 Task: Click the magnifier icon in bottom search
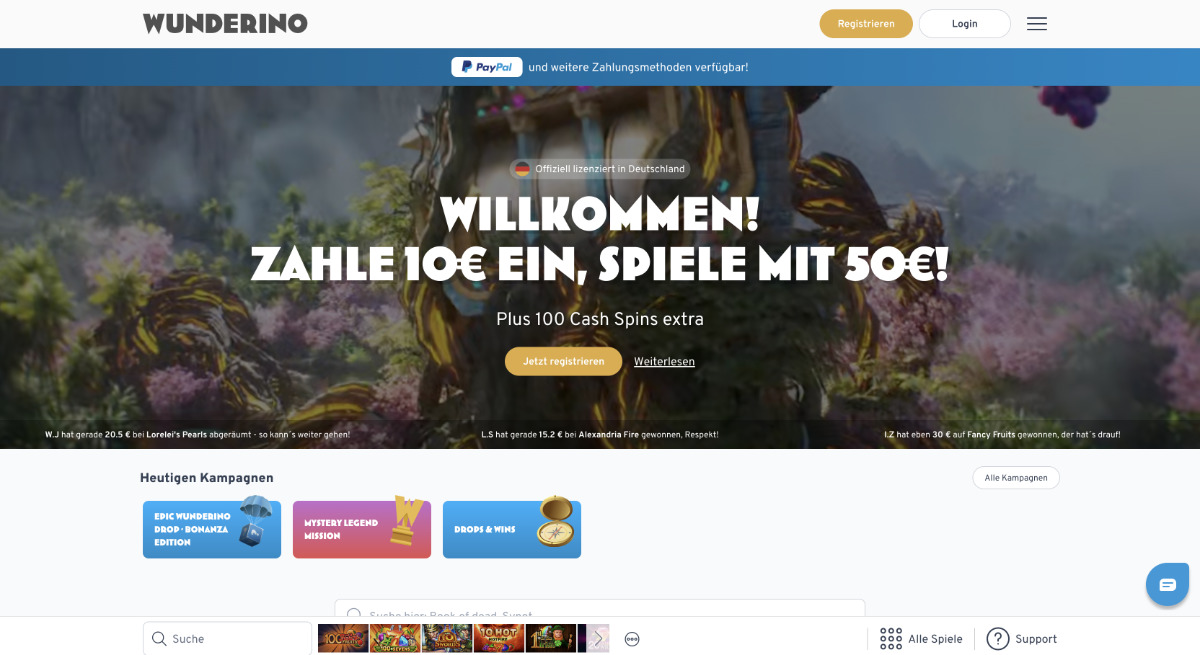point(159,638)
